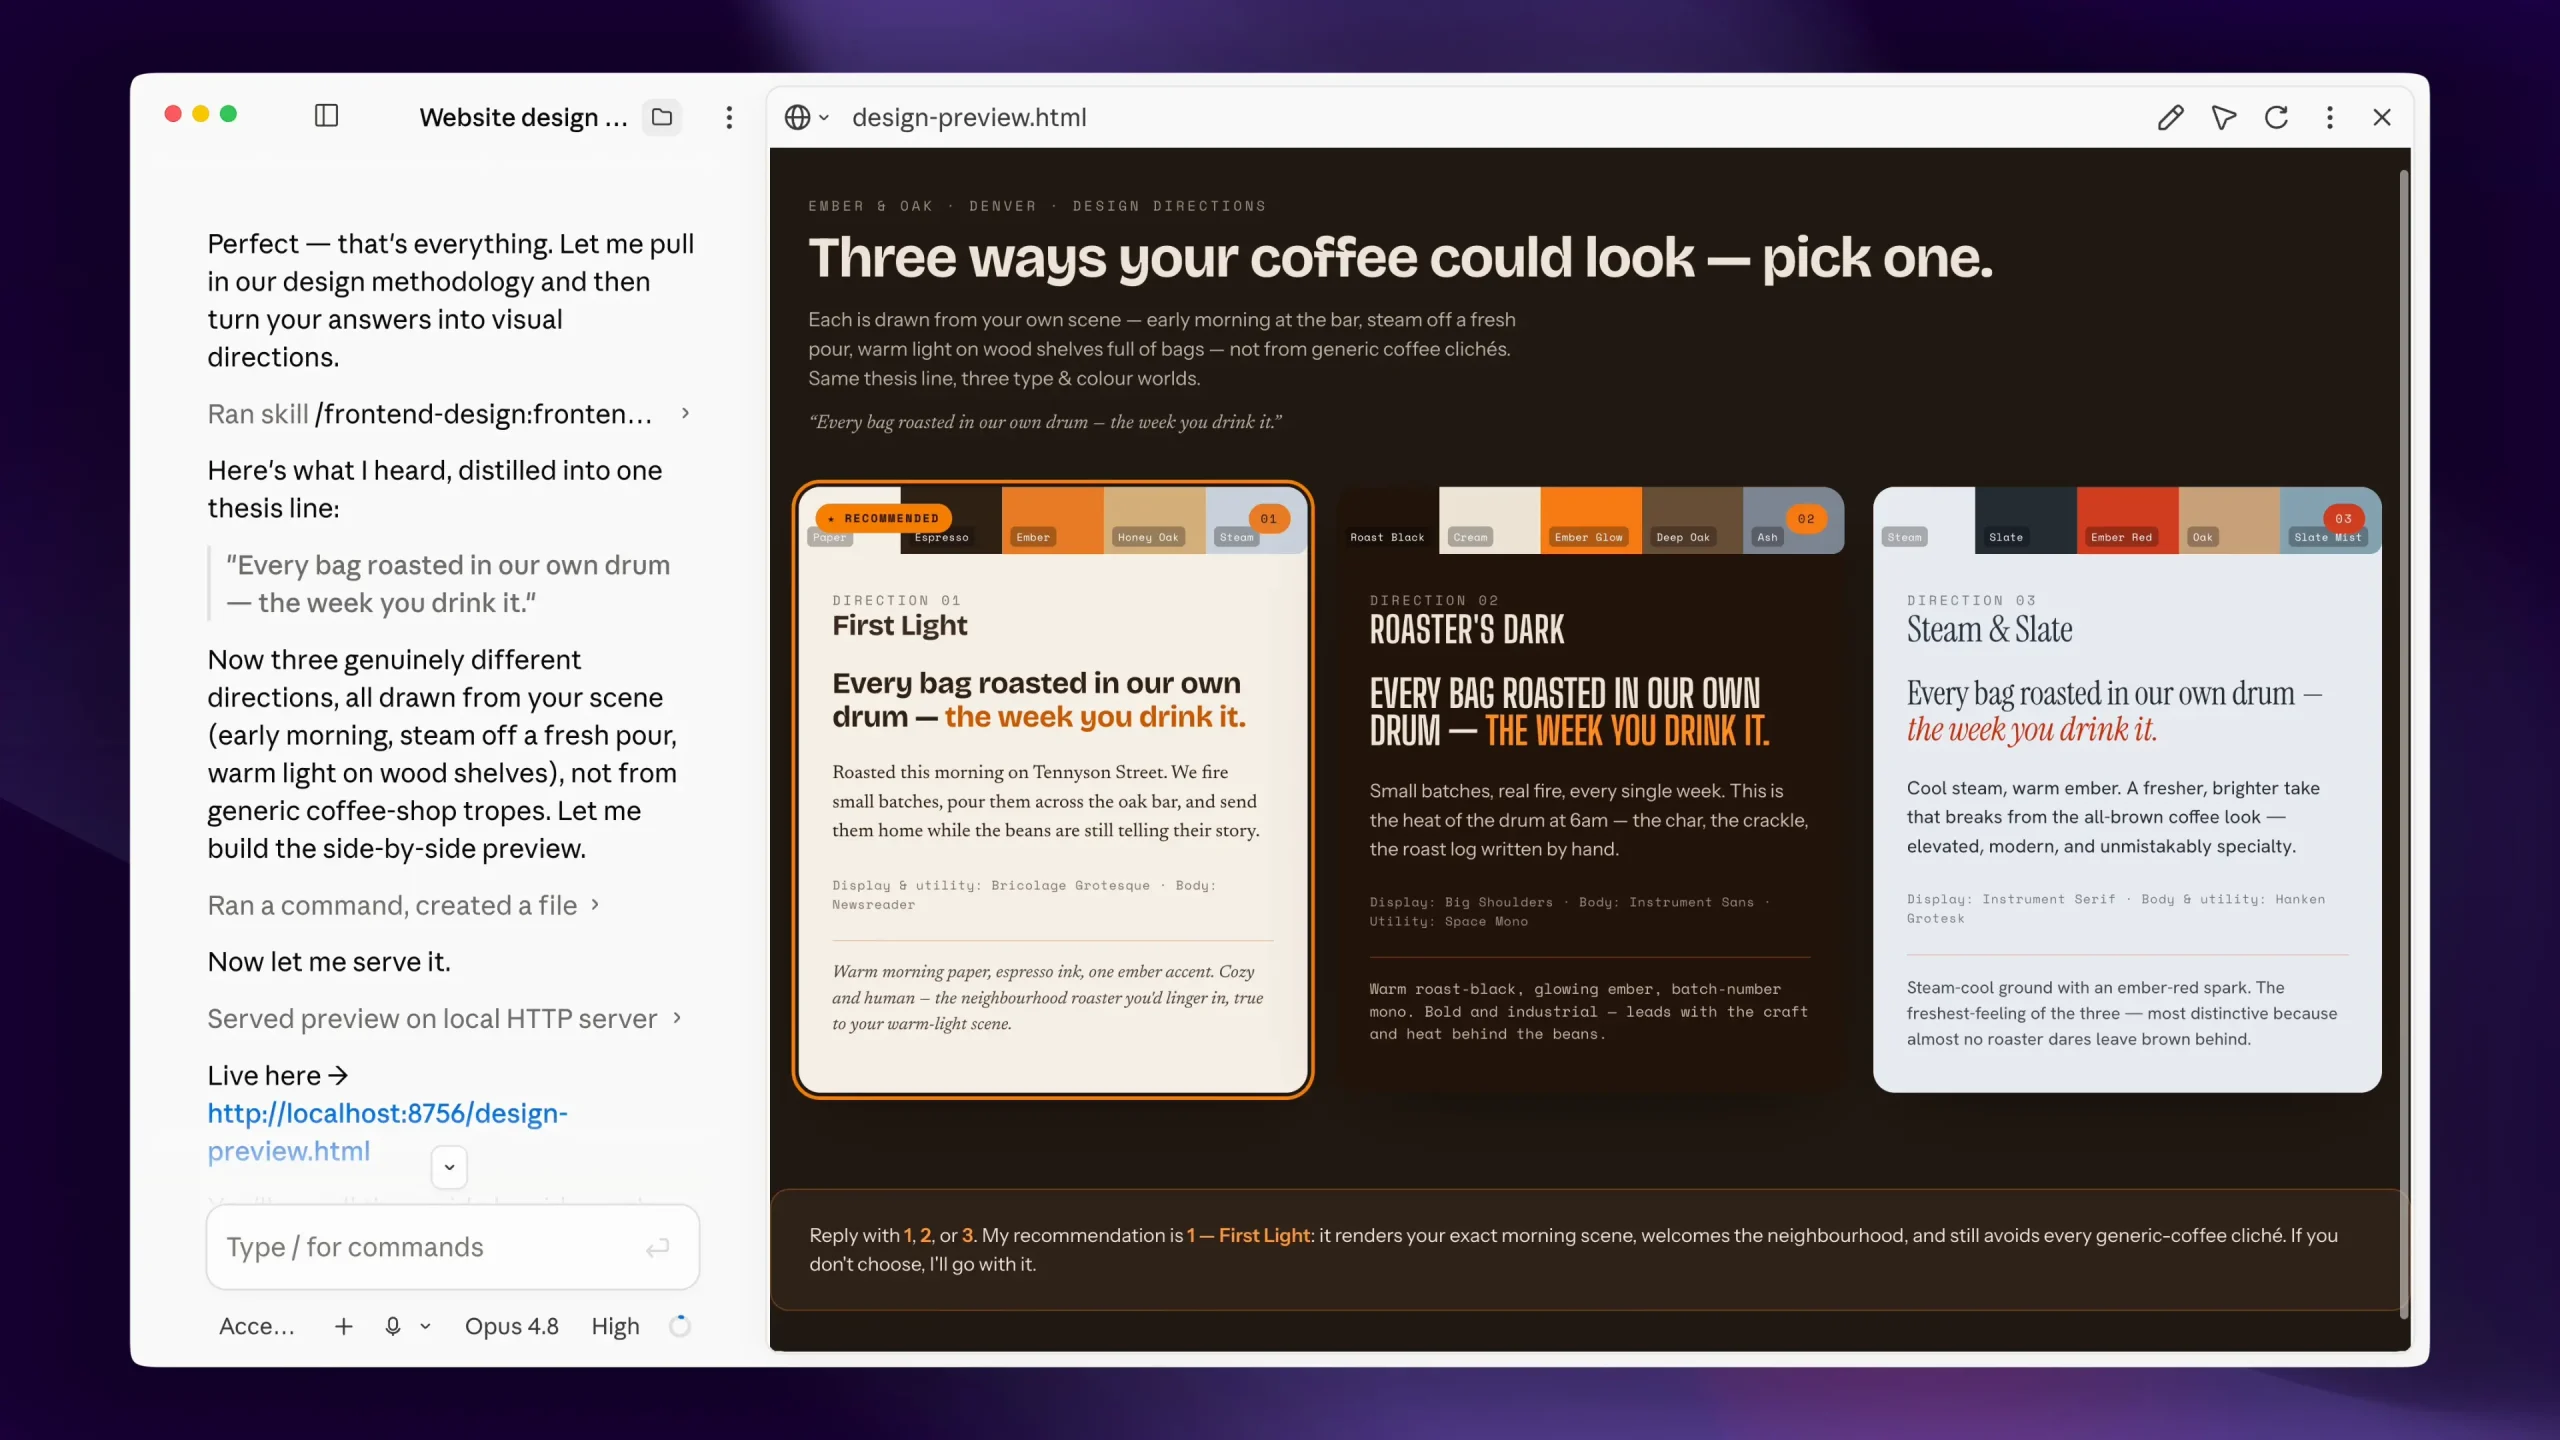The height and width of the screenshot is (1440, 2560).
Task: Click the pencil edit icon
Action: [2170, 117]
